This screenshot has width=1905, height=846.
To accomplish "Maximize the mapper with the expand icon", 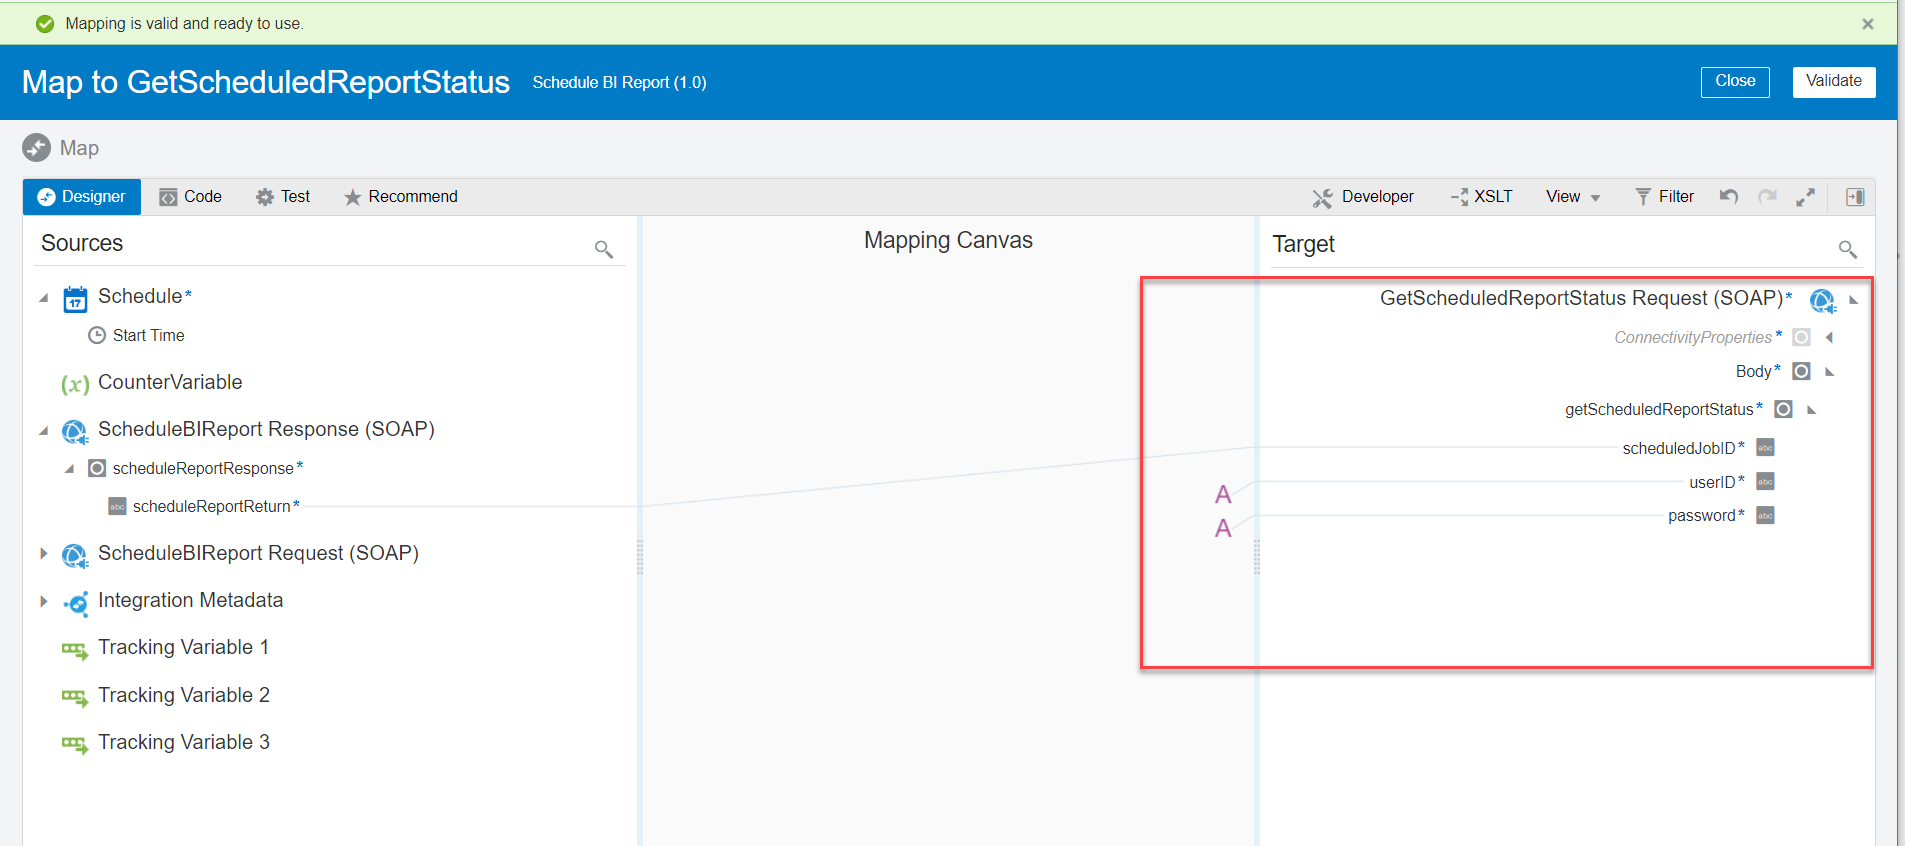I will [x=1805, y=197].
